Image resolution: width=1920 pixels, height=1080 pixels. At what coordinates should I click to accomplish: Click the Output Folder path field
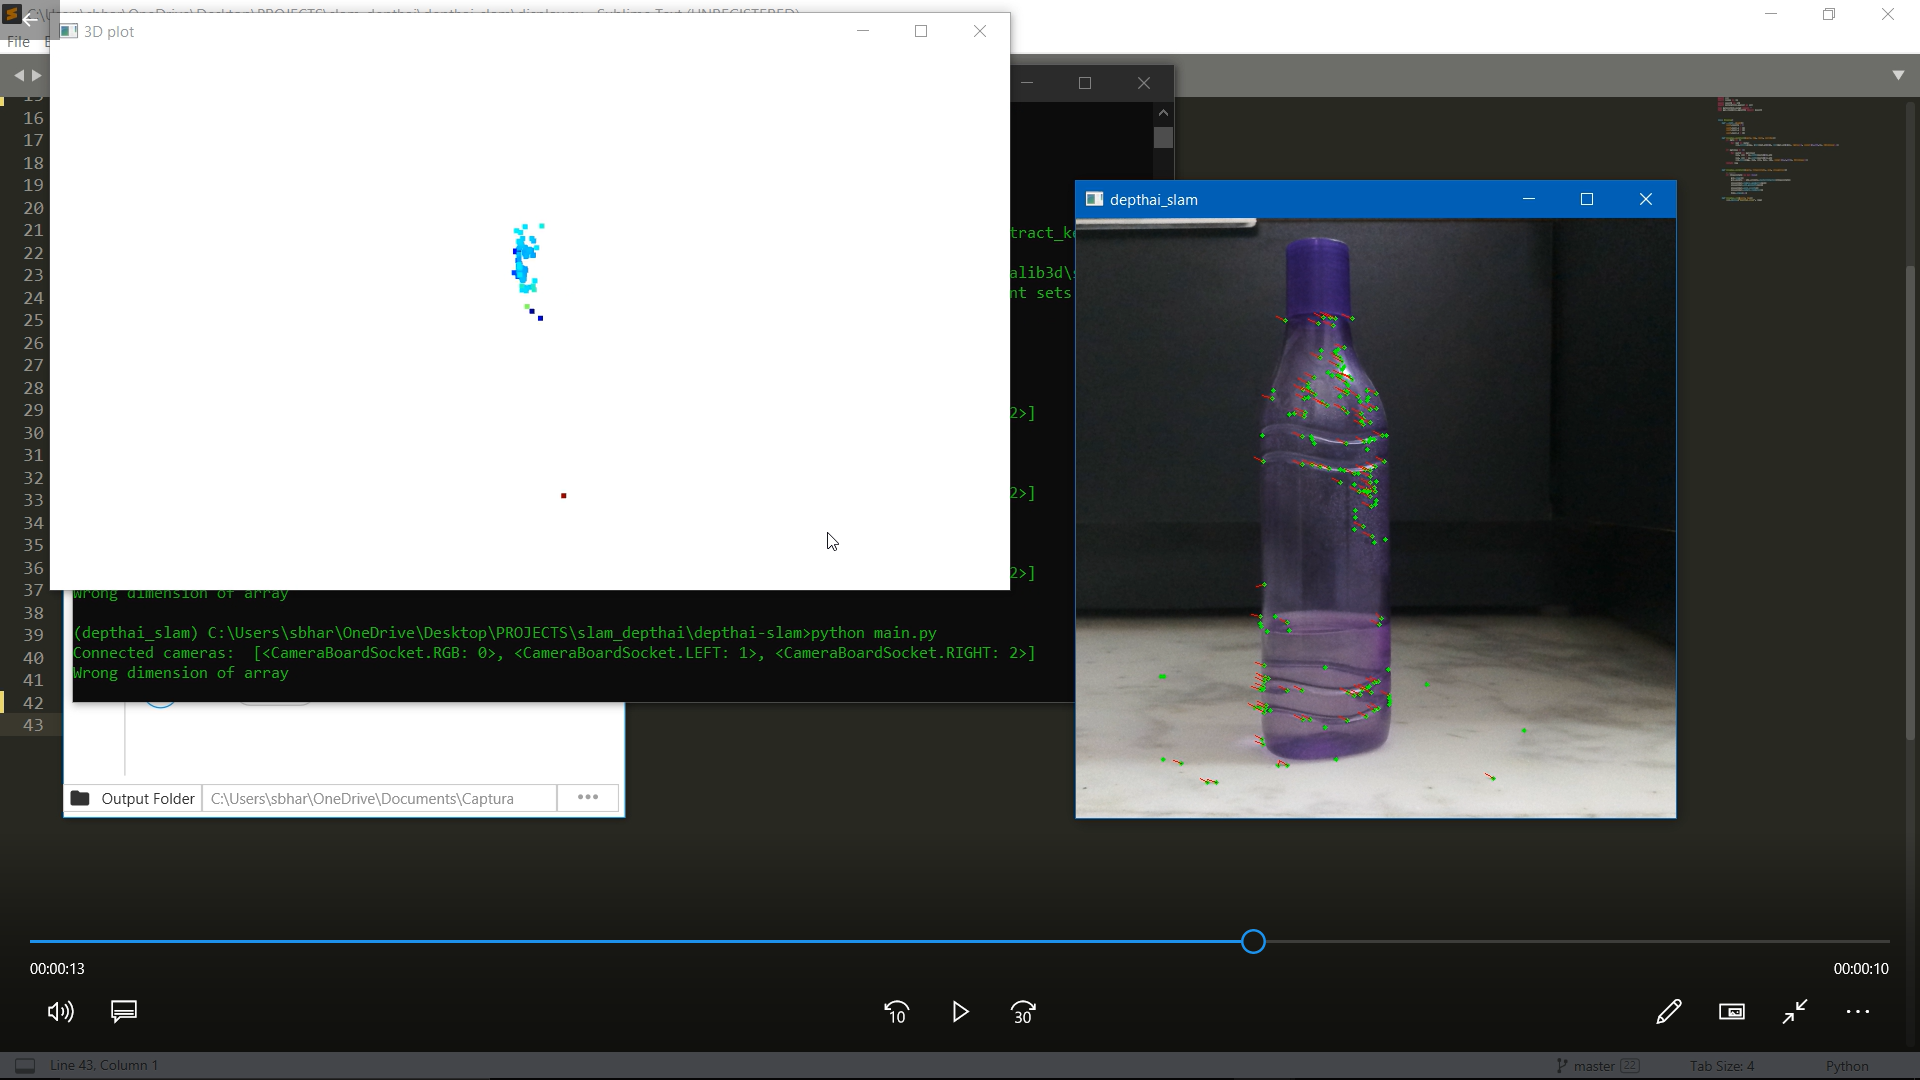coord(380,798)
